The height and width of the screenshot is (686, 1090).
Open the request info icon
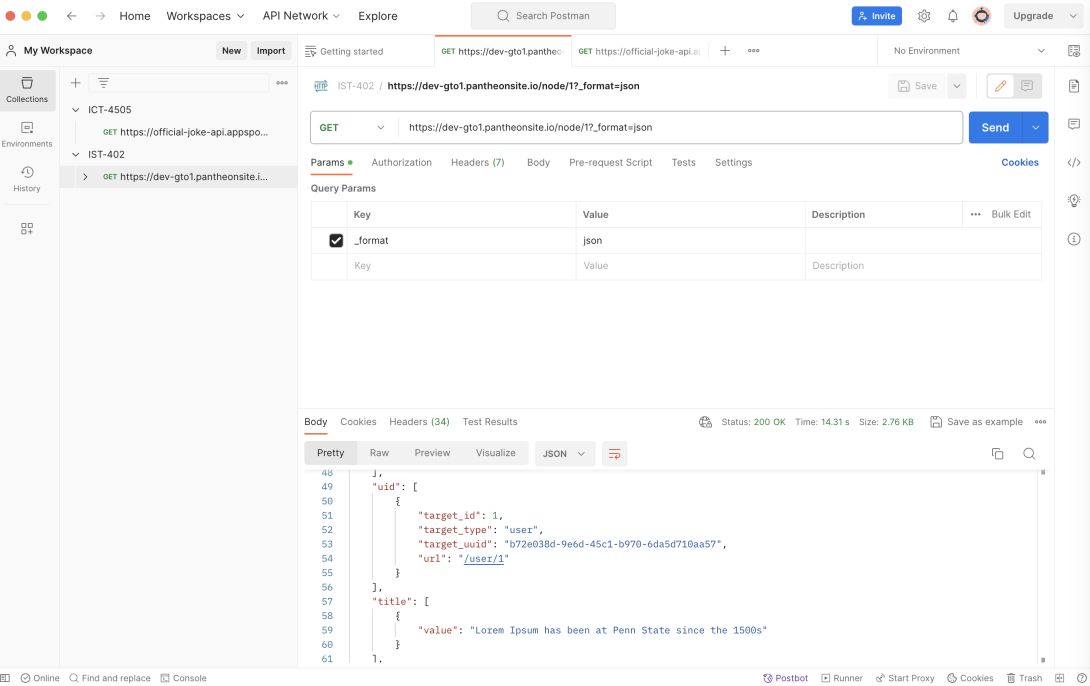pyautogui.click(x=1073, y=239)
